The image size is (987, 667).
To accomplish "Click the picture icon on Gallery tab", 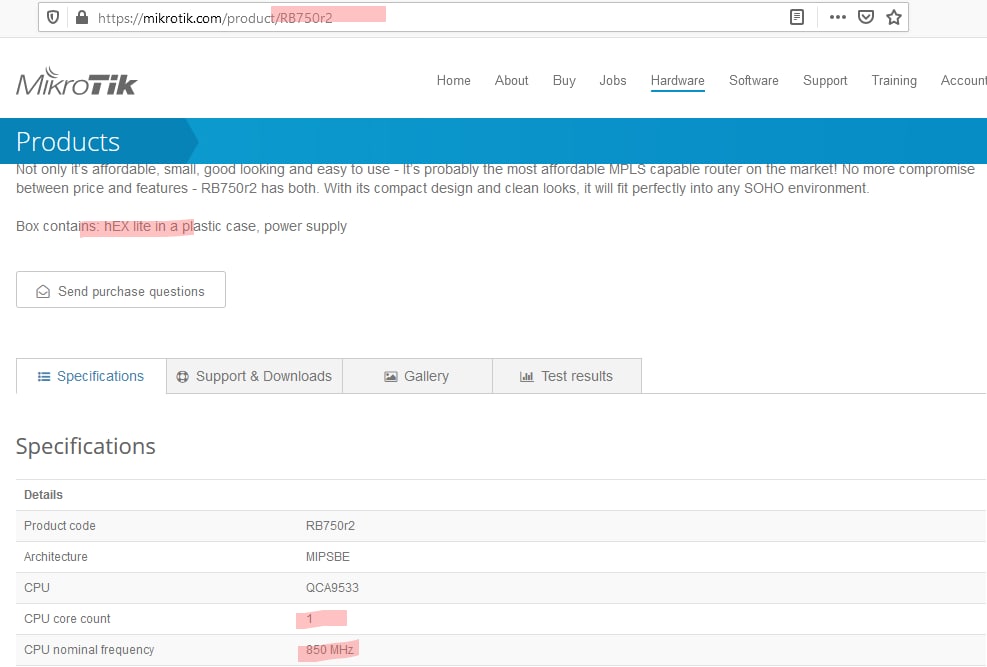I will [x=391, y=376].
